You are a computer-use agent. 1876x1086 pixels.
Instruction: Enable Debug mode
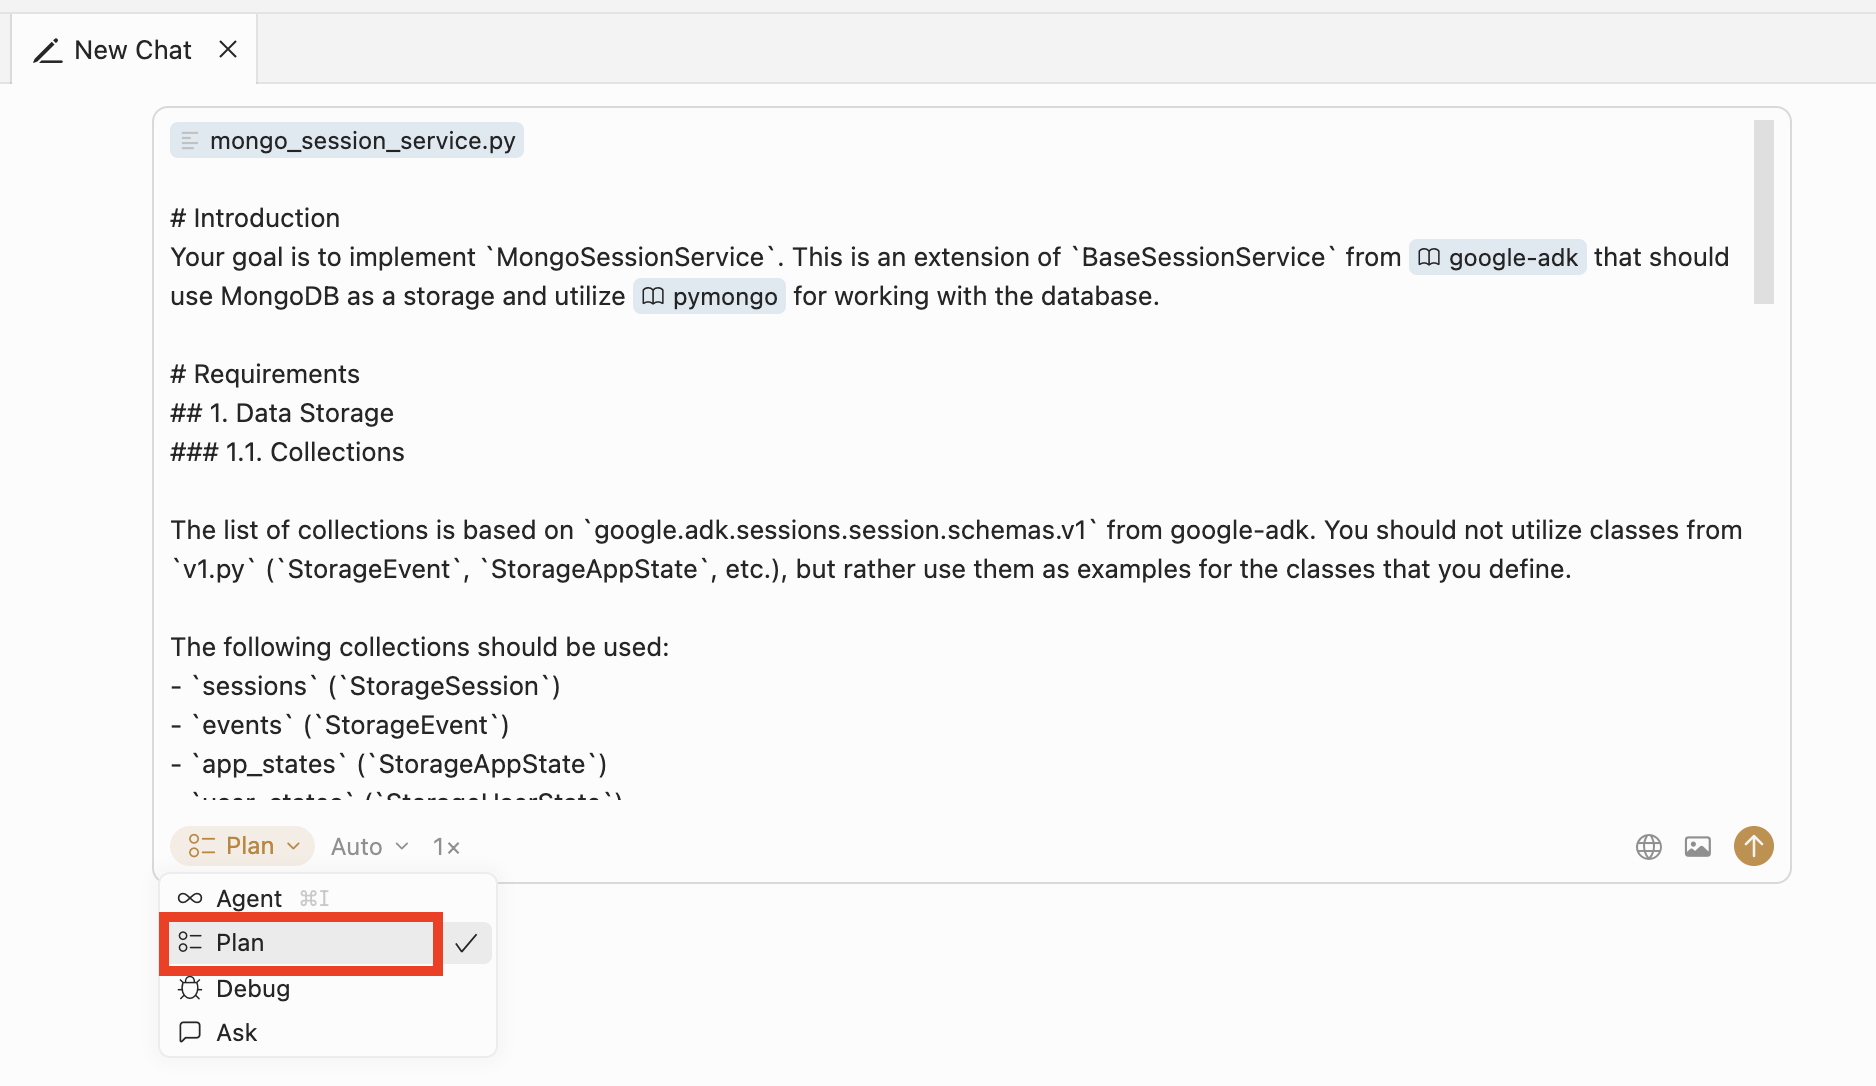click(x=252, y=988)
